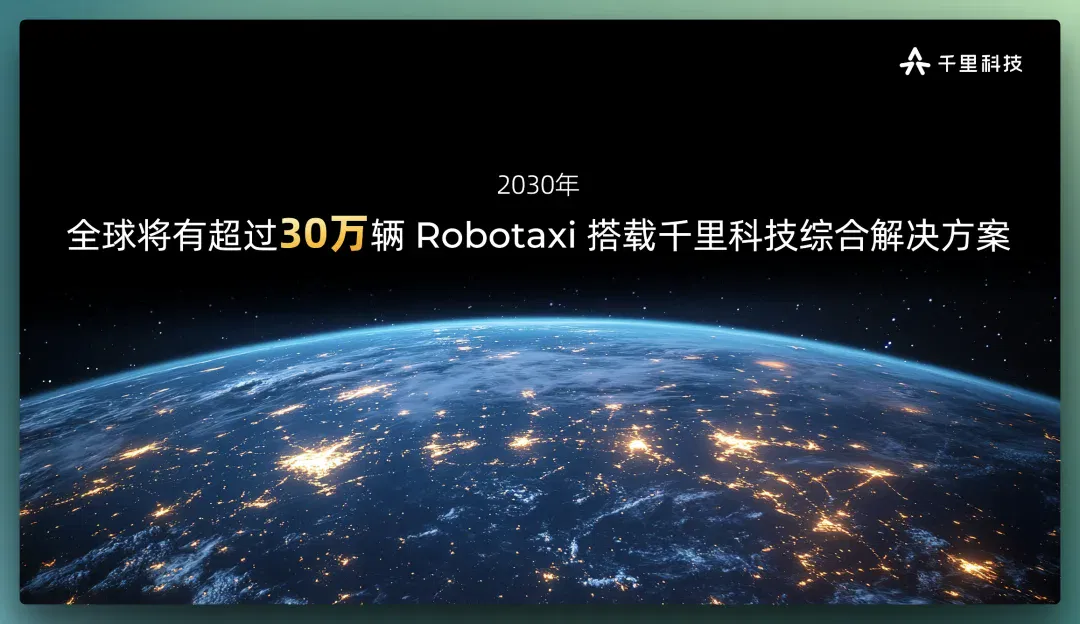Click the highlighted 30万 figure
1080x624 pixels.
322,235
